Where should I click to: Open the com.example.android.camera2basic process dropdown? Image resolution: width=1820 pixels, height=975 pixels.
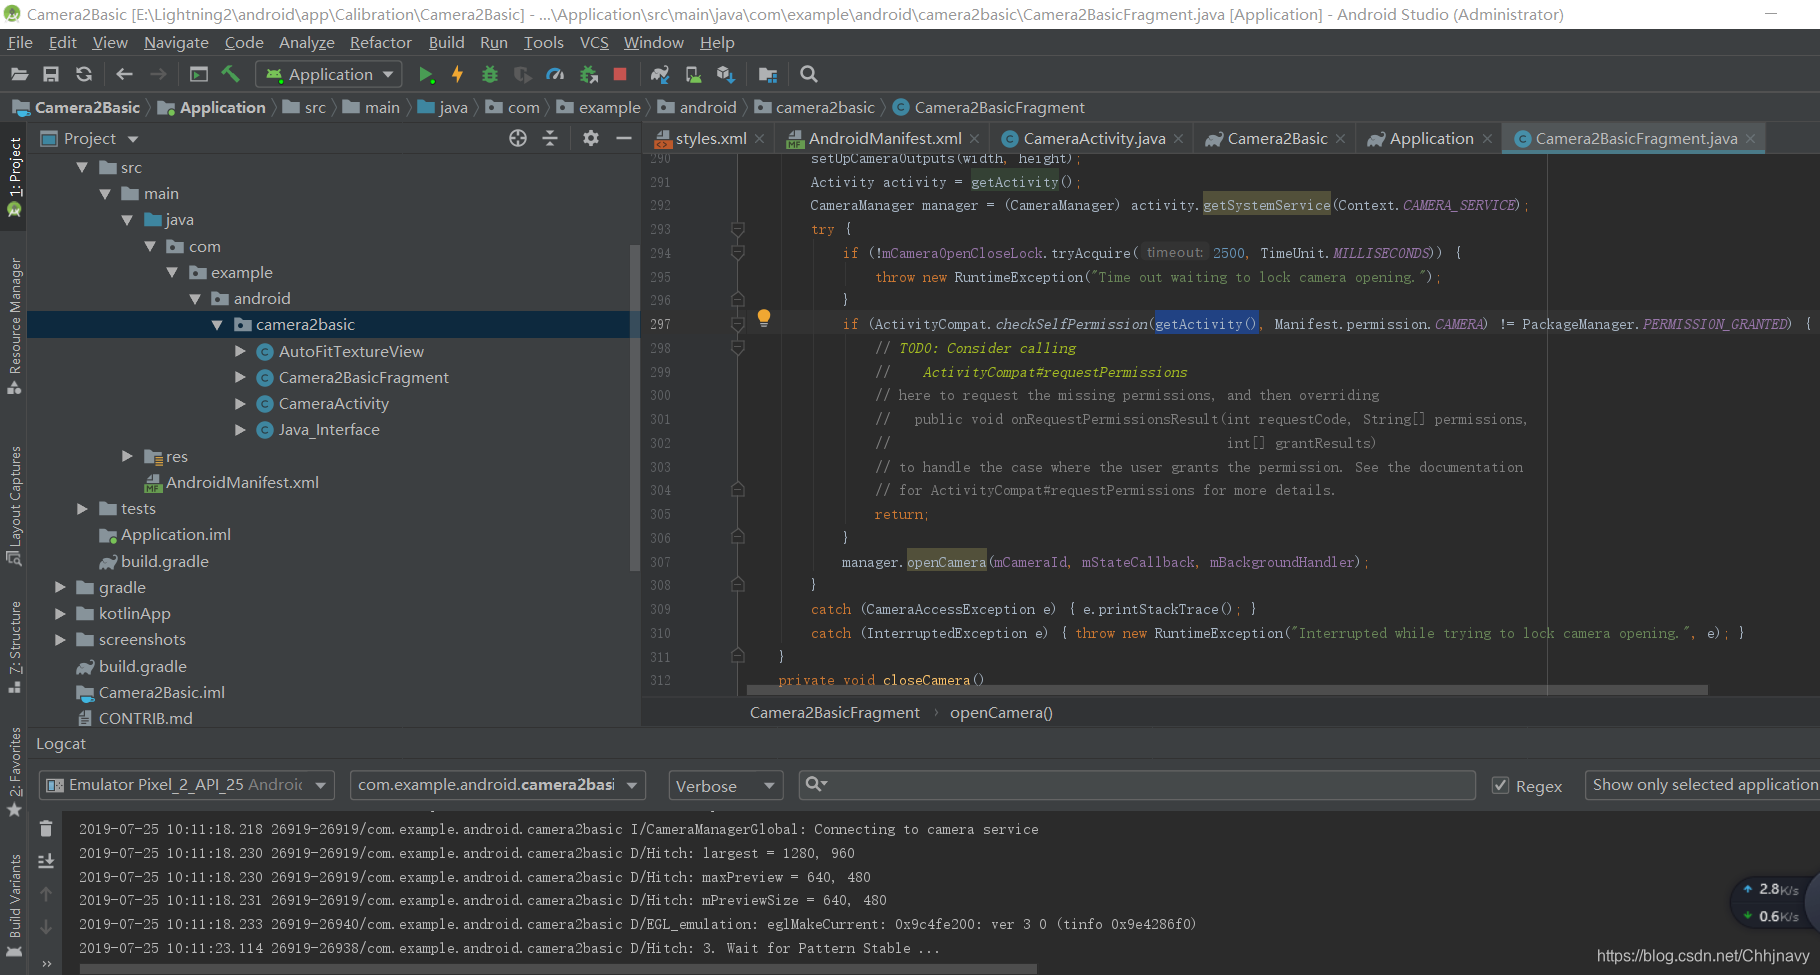coord(498,785)
